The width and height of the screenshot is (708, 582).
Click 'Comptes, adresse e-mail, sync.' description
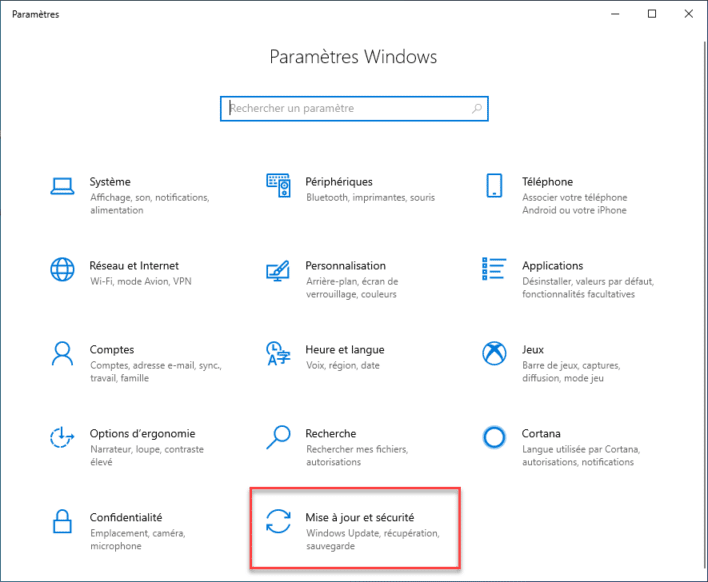coord(156,372)
